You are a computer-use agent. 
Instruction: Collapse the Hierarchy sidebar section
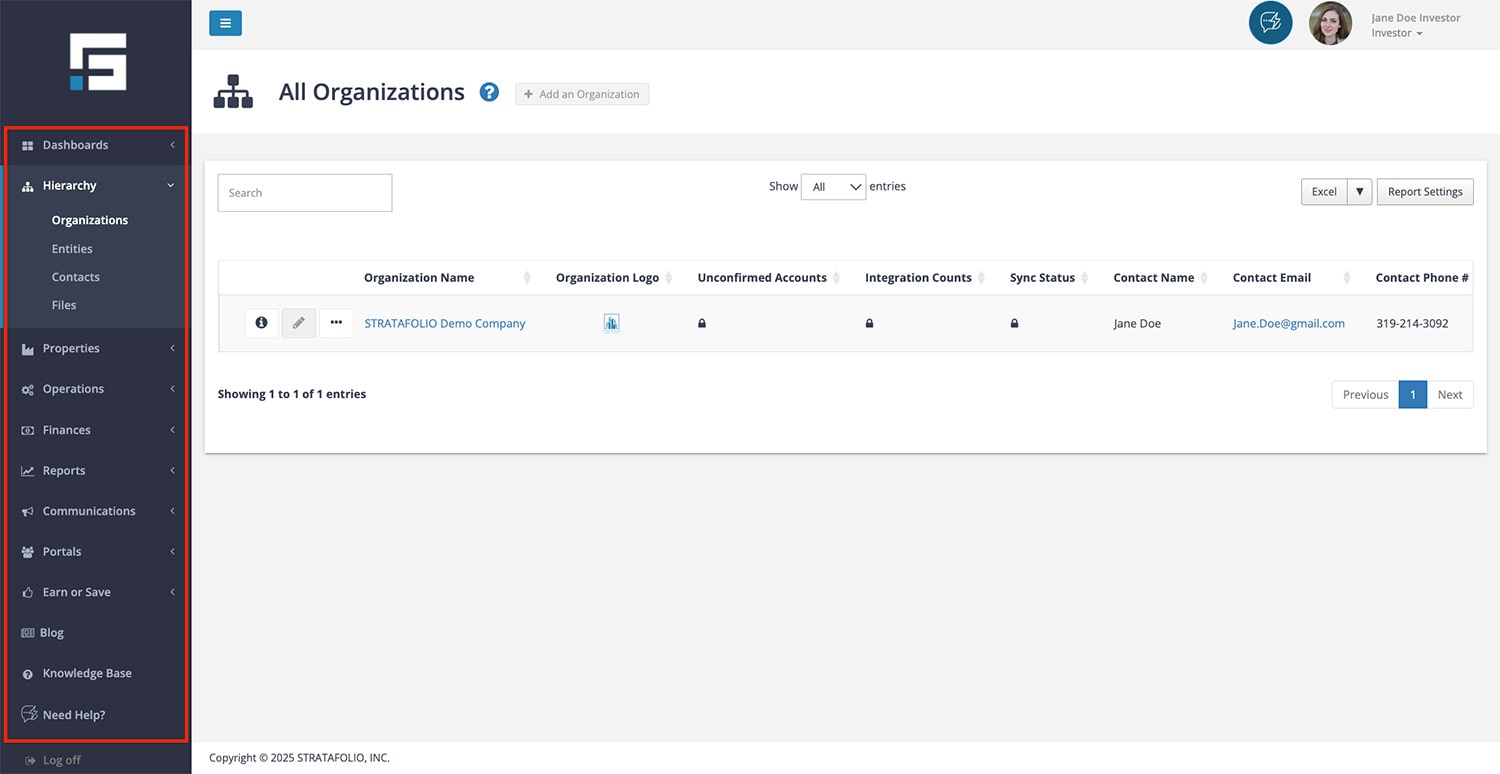(70, 185)
